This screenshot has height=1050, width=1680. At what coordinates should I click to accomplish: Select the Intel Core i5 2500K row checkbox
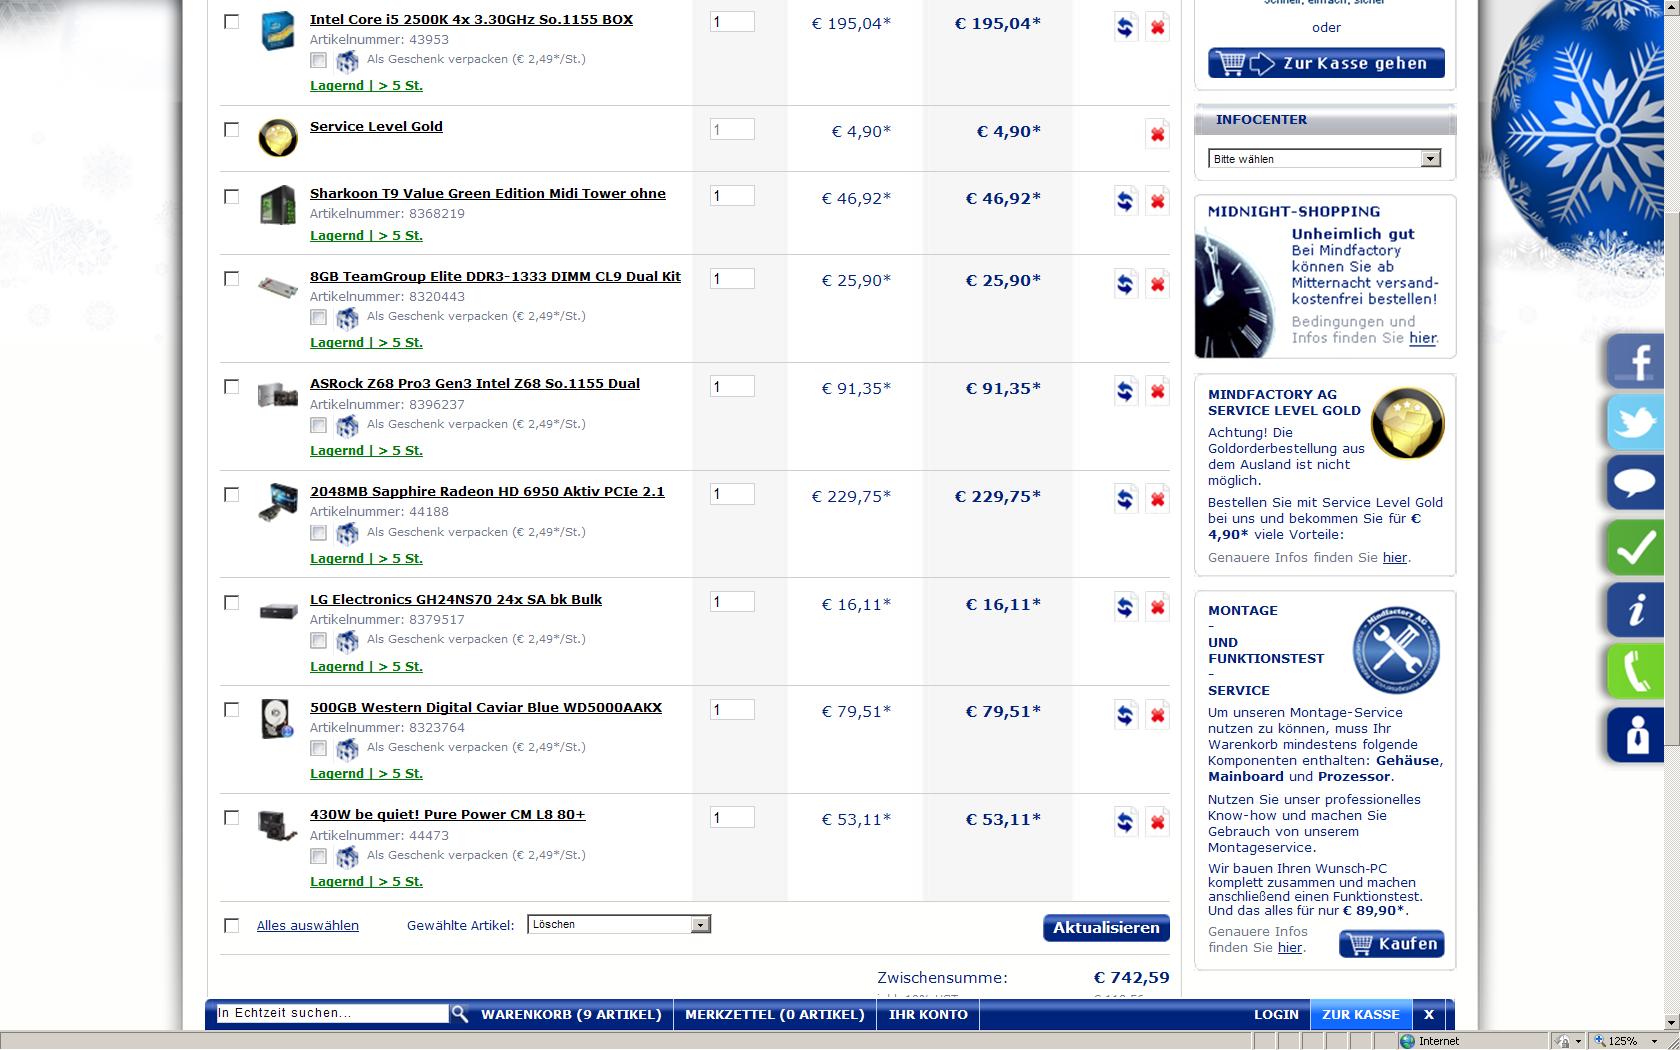232,21
